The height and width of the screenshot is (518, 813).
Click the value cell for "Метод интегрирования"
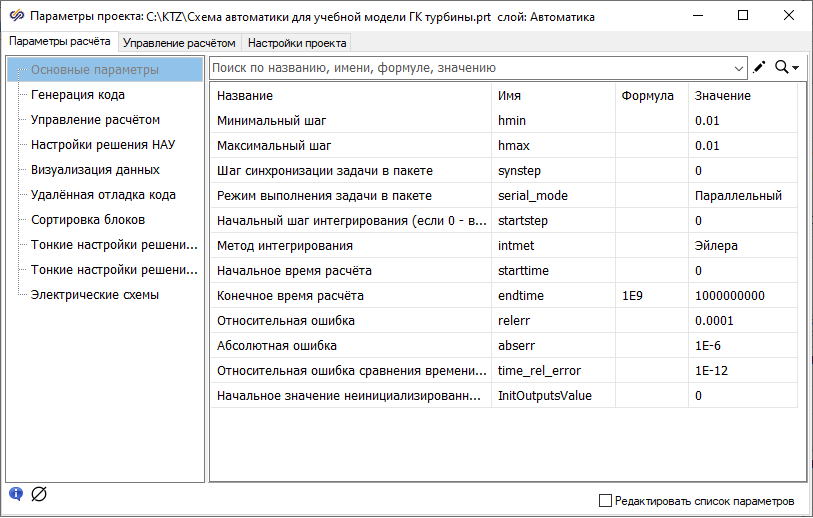741,245
